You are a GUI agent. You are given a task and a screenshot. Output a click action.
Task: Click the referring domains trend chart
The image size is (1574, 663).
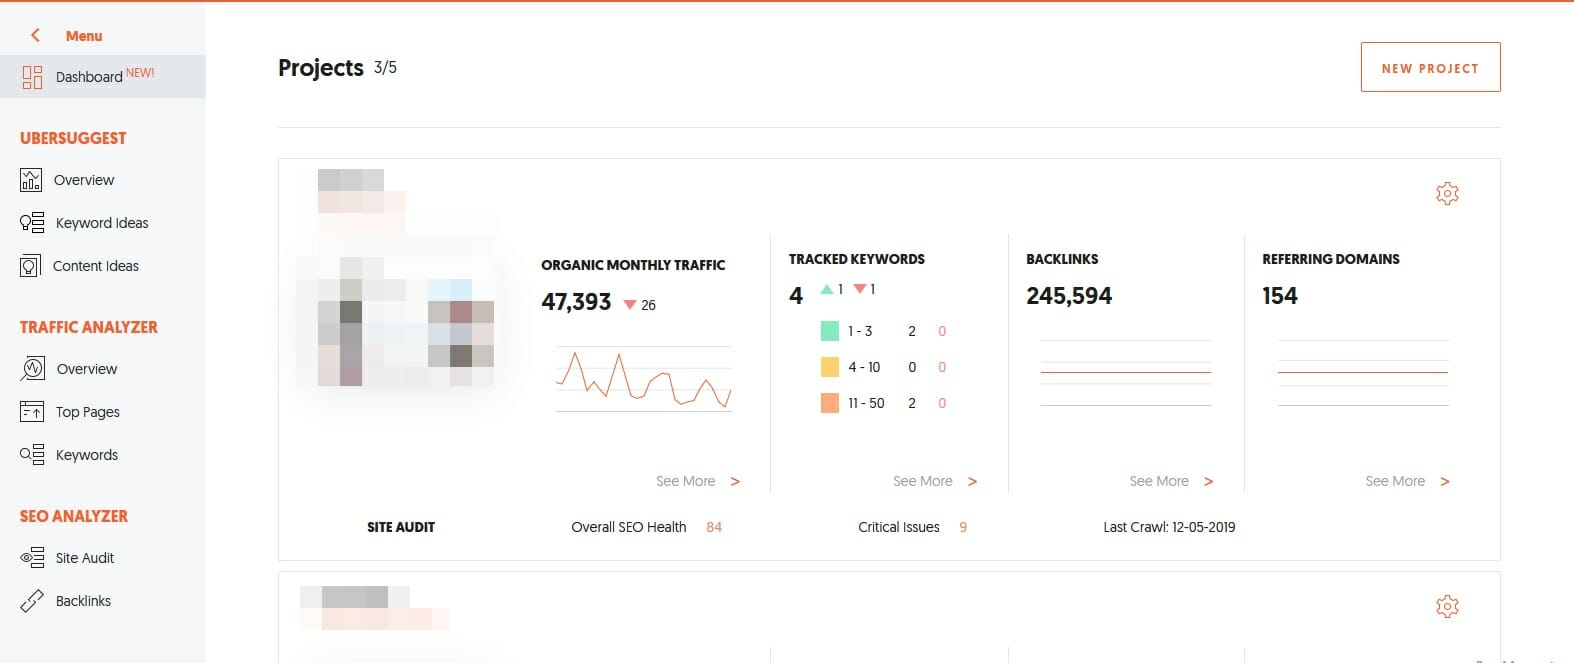point(1363,372)
